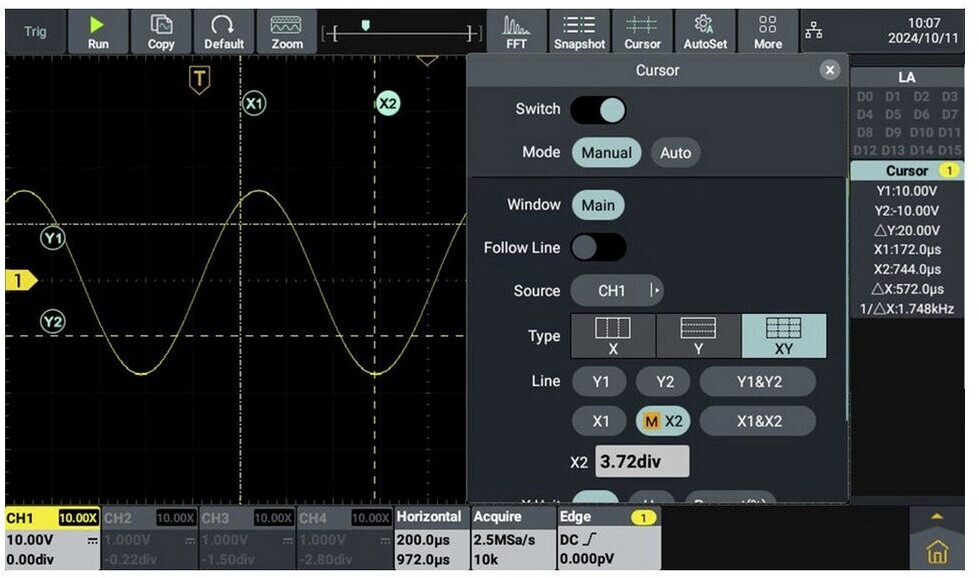Tap the Copy icon in toolbar
This screenshot has height=578, width=979.
click(x=161, y=32)
